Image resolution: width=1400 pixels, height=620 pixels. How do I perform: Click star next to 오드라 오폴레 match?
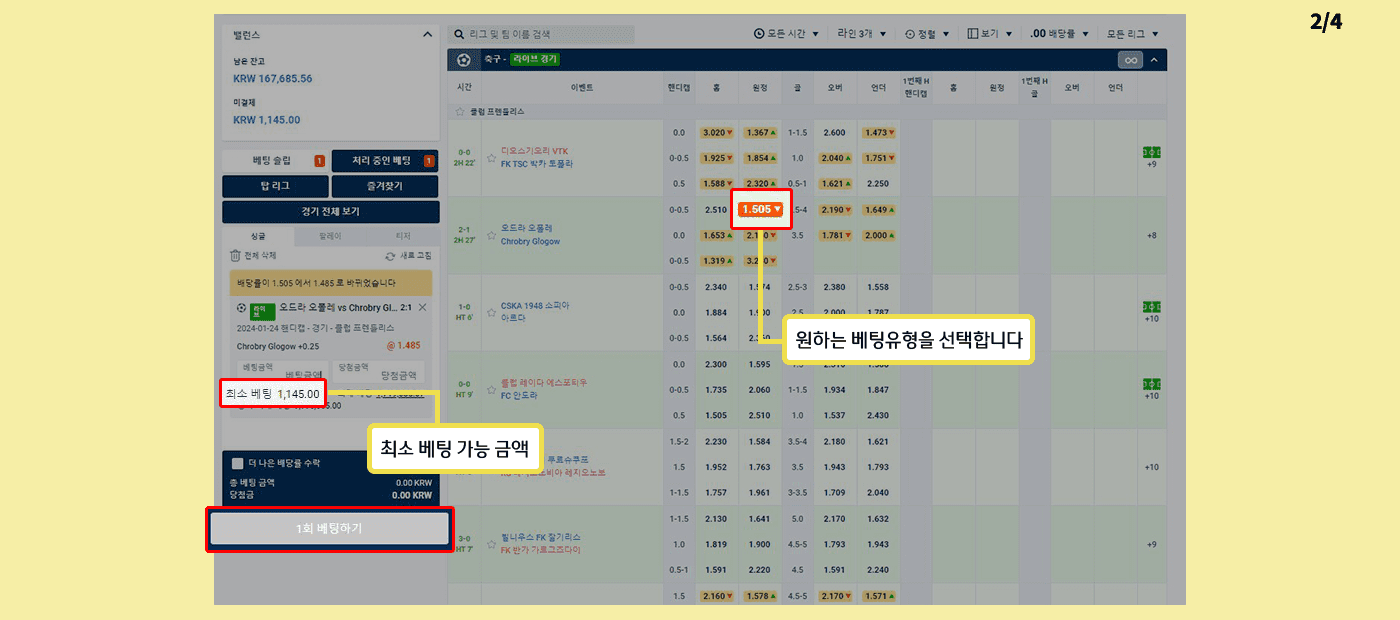coord(491,235)
